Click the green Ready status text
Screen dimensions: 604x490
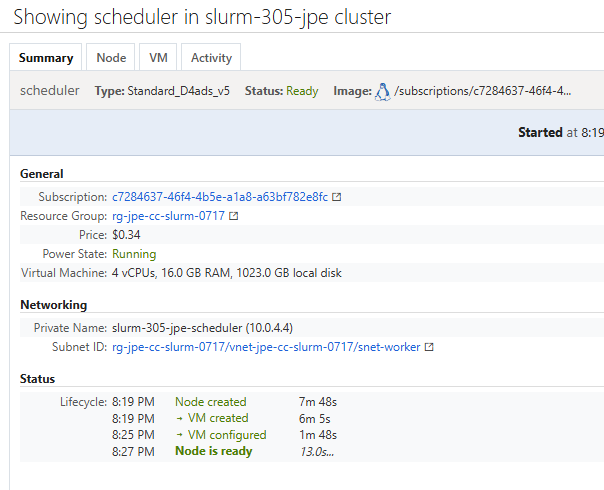pyautogui.click(x=302, y=91)
